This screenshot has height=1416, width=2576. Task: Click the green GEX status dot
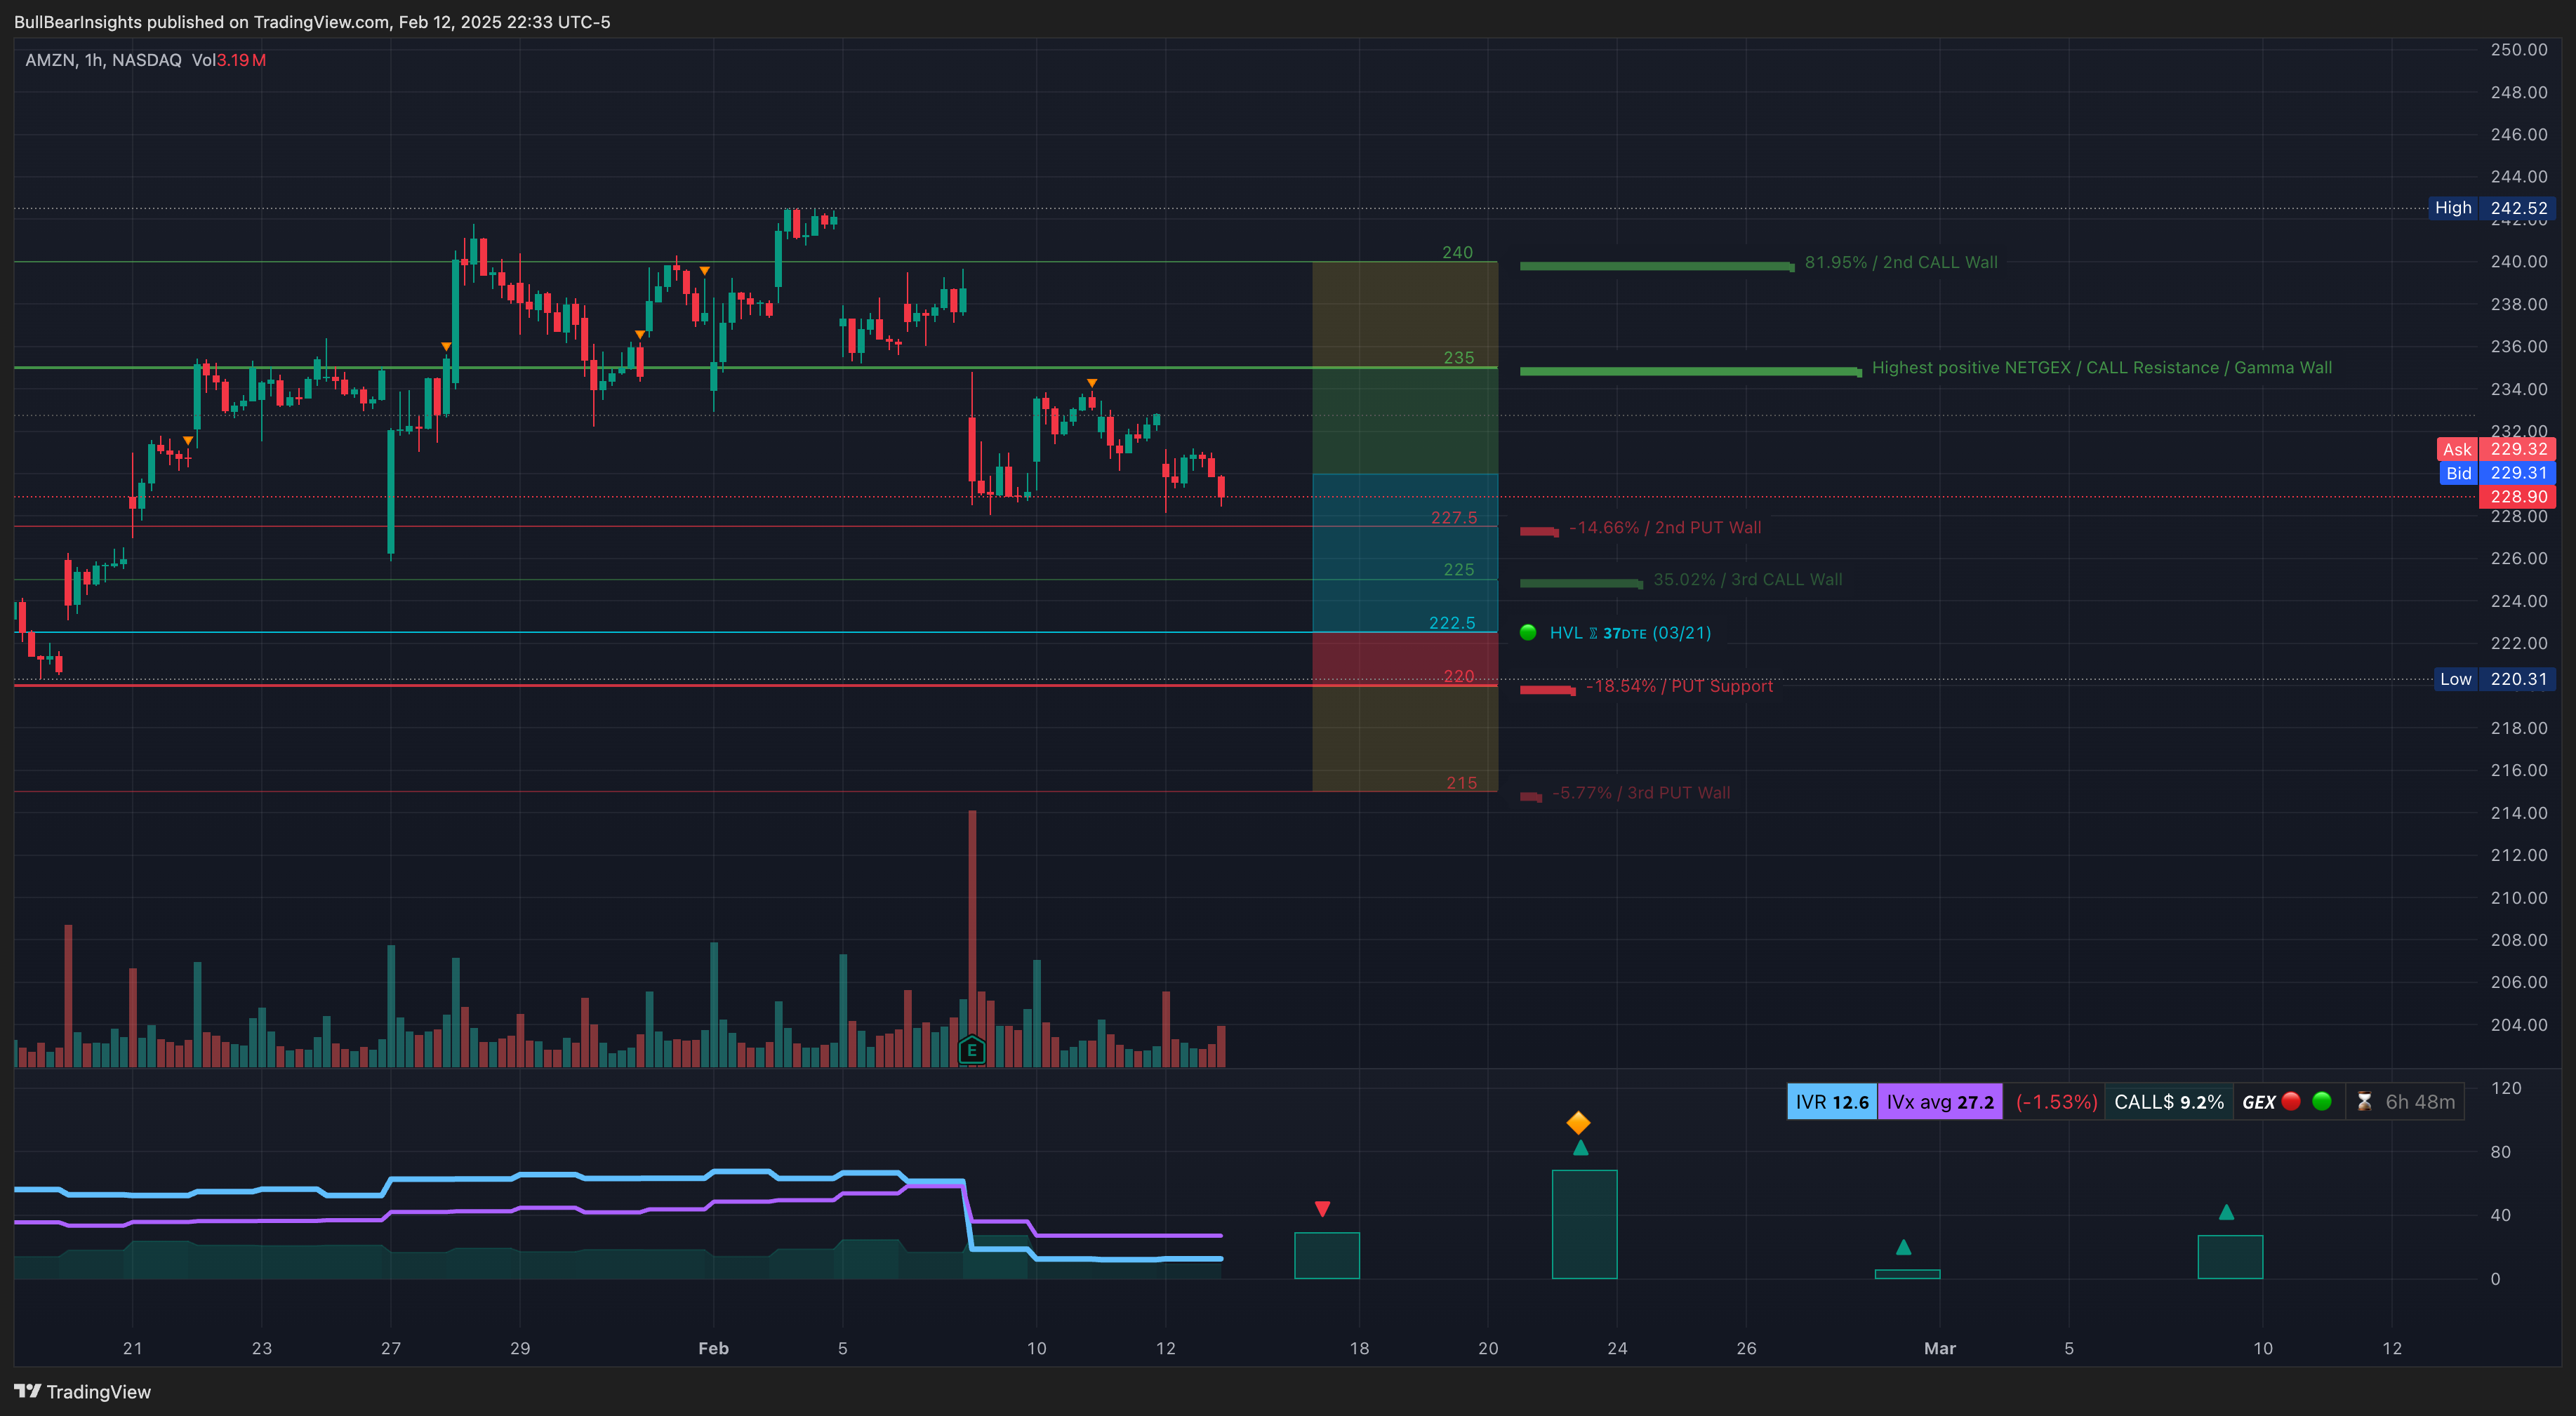coord(2322,1101)
